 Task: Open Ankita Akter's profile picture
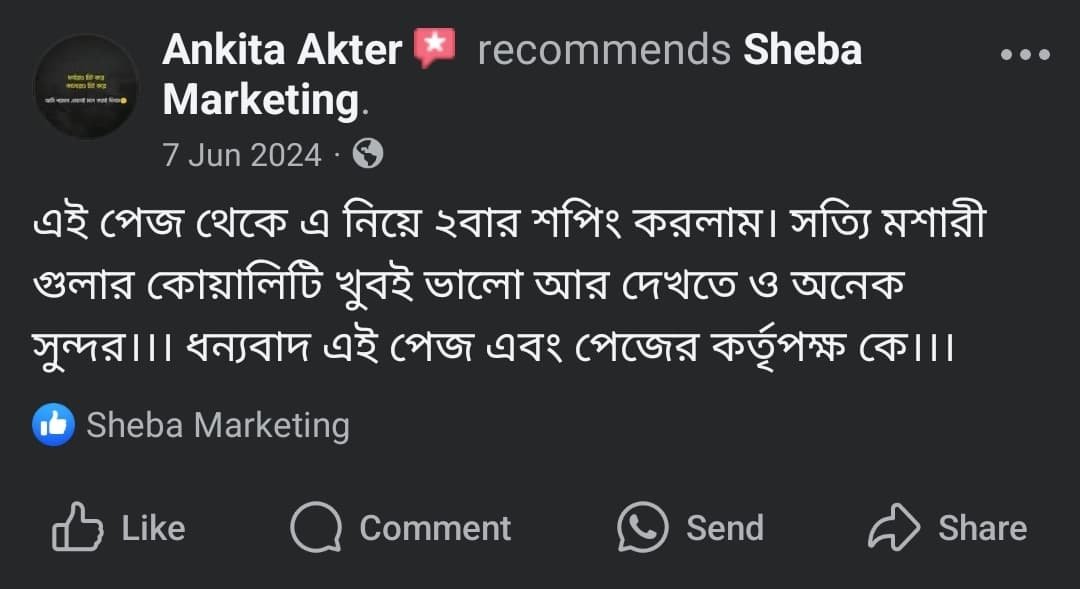(86, 86)
